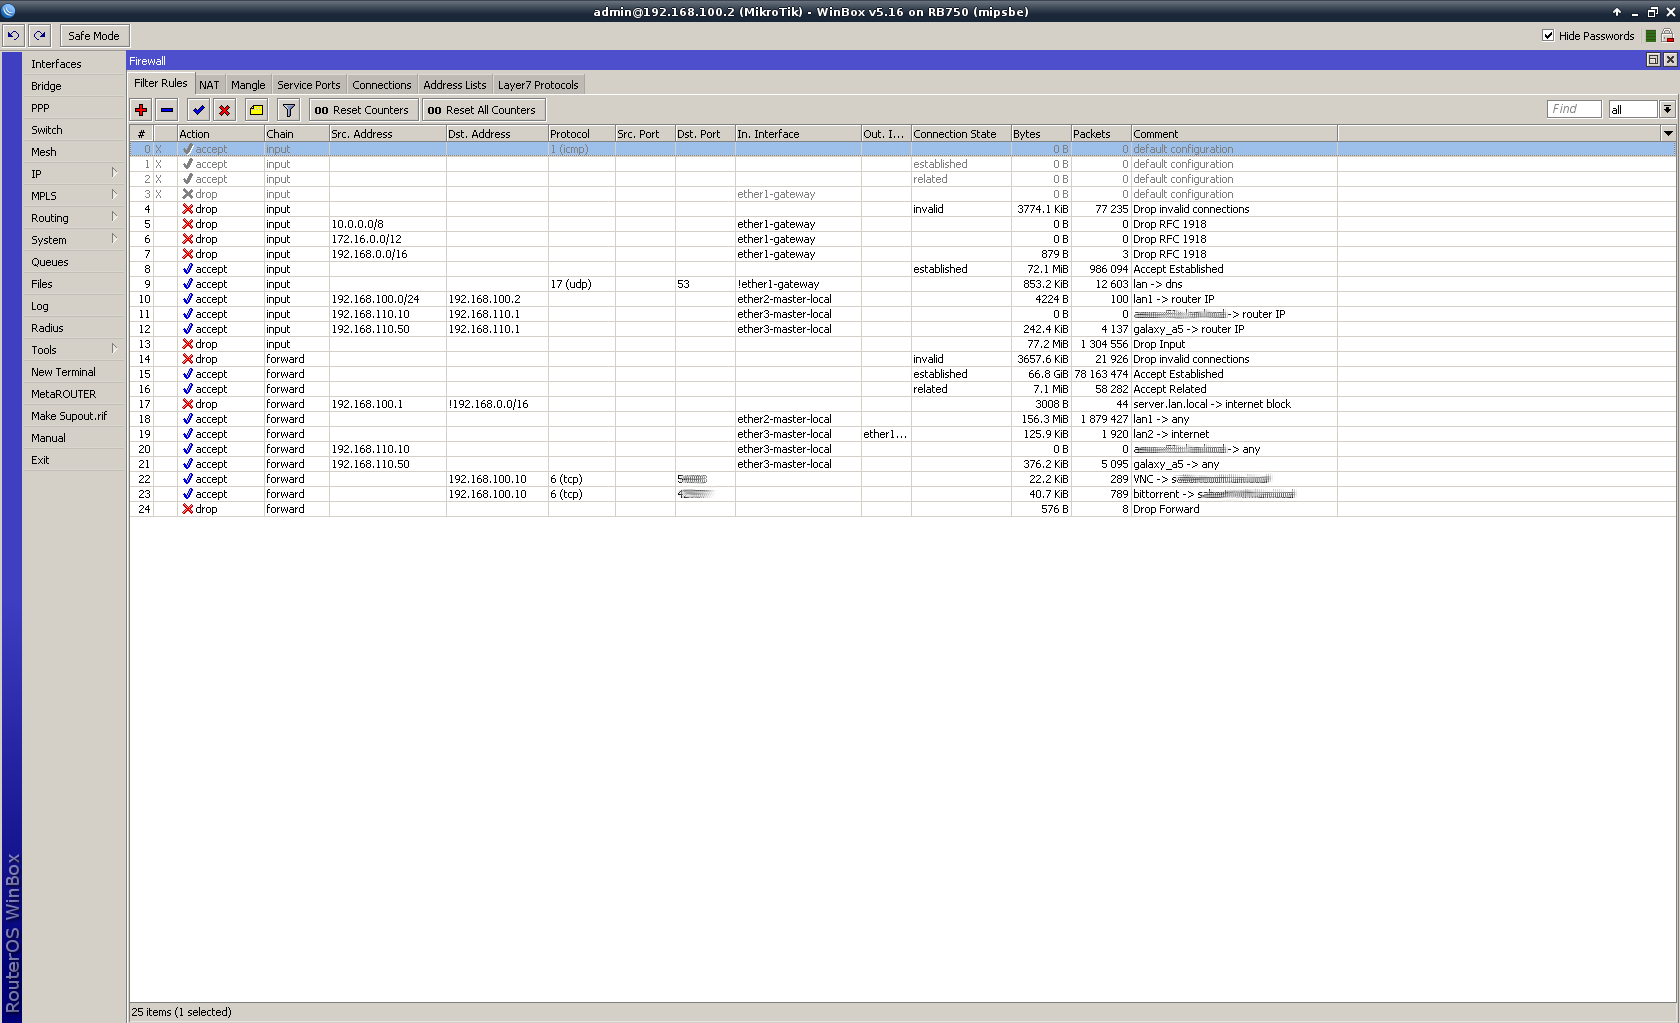
Task: Sort by Bytes column header
Action: [1041, 133]
